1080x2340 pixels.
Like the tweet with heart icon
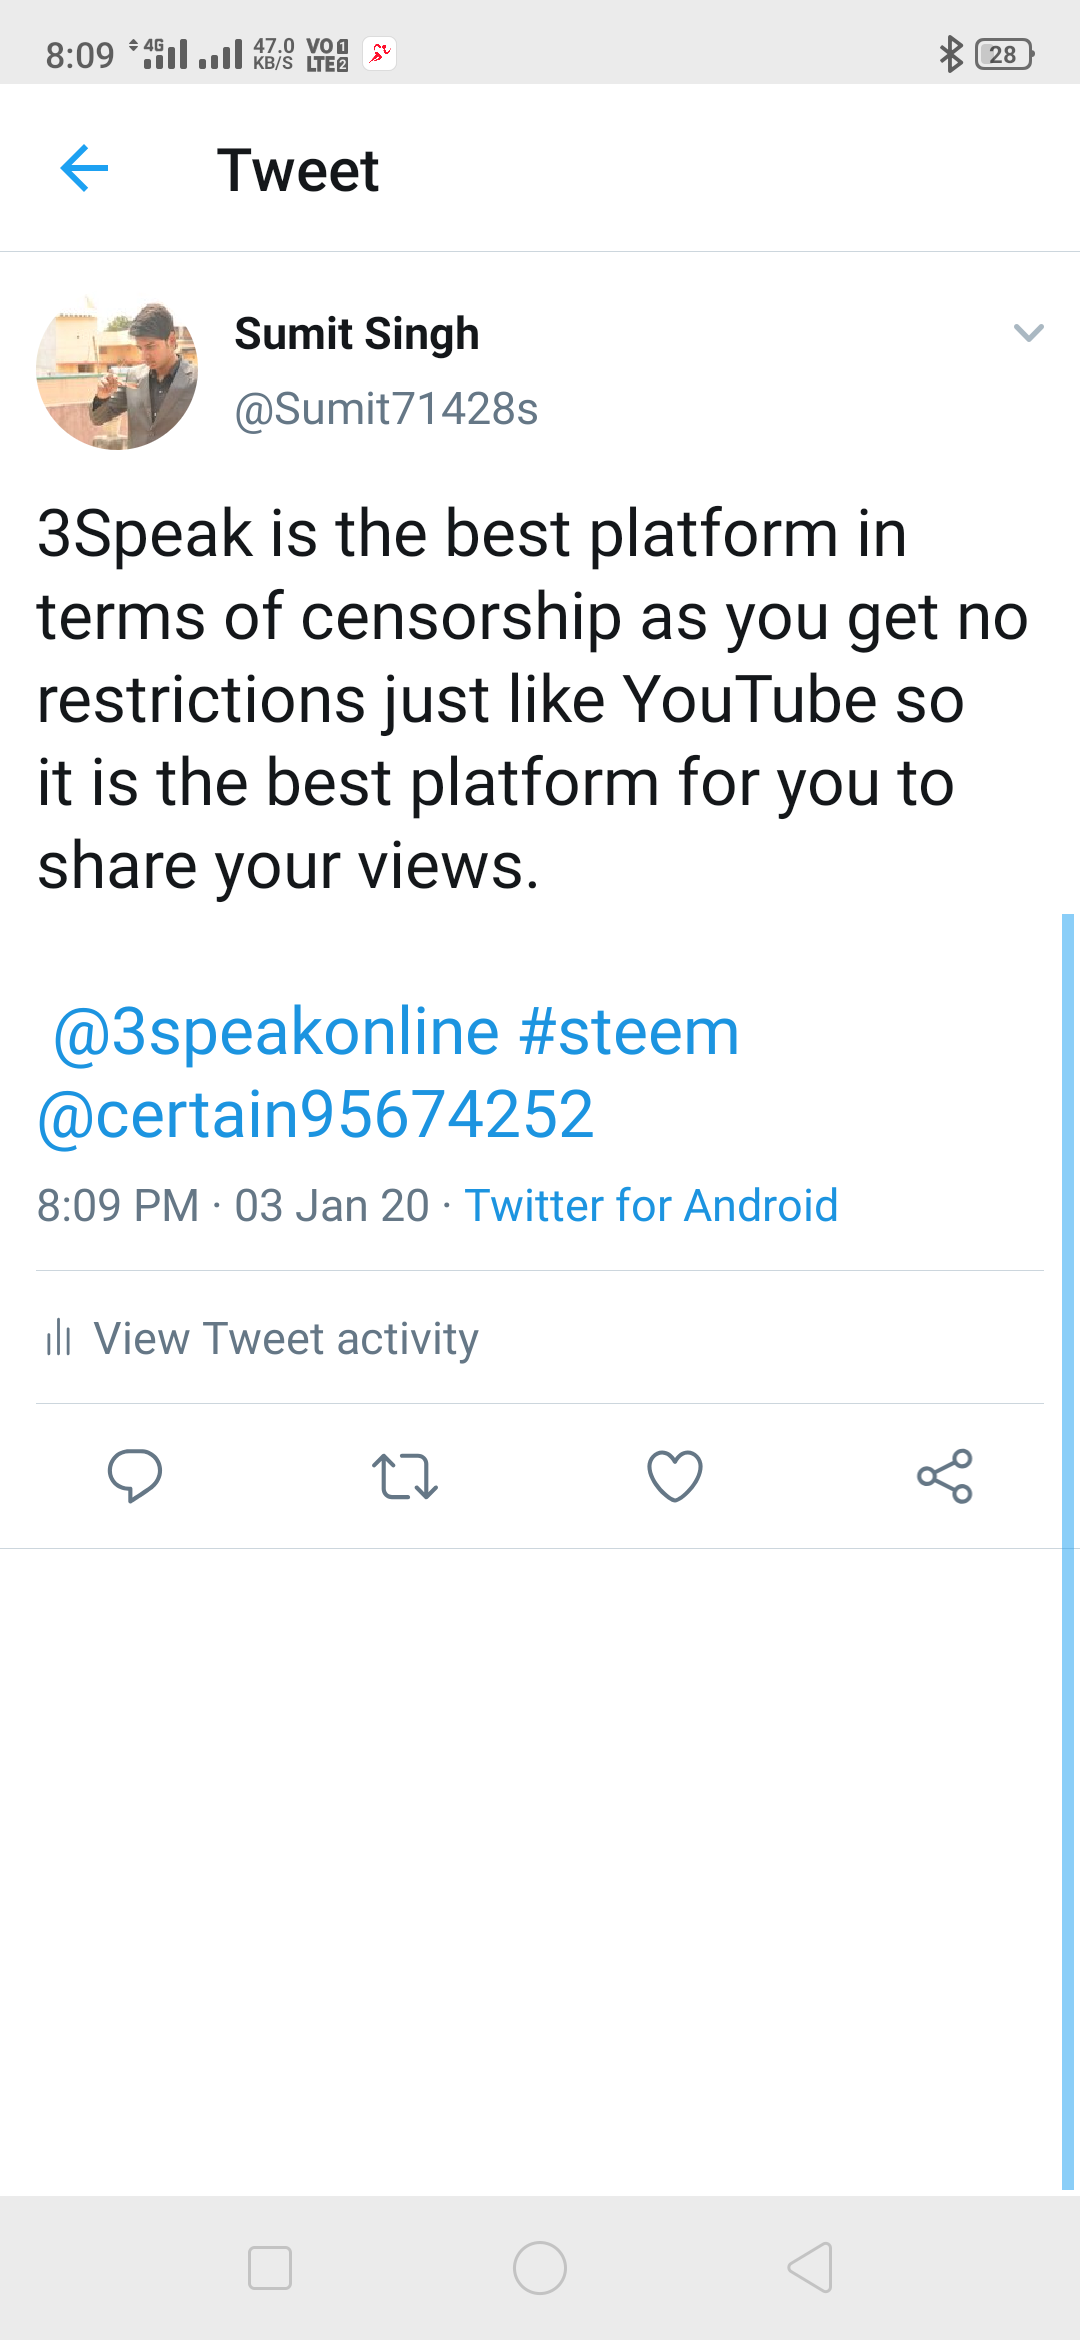[x=675, y=1476]
